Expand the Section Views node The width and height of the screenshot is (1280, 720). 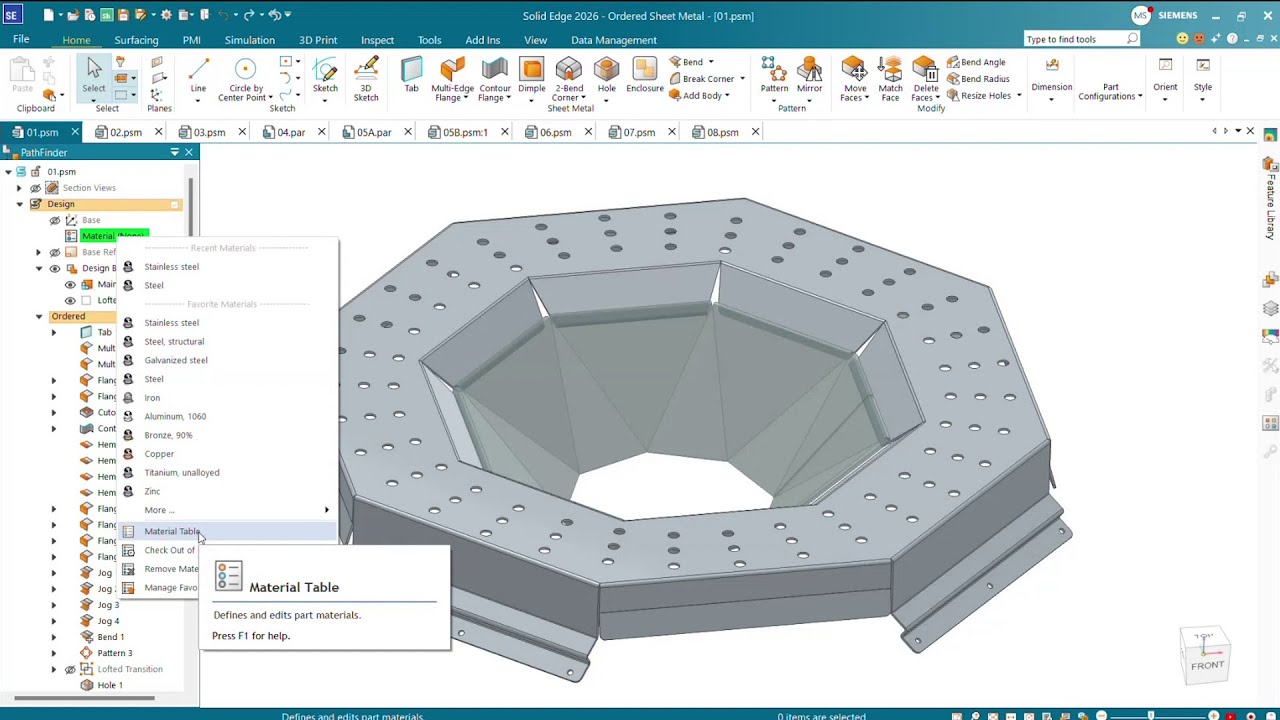coord(19,188)
